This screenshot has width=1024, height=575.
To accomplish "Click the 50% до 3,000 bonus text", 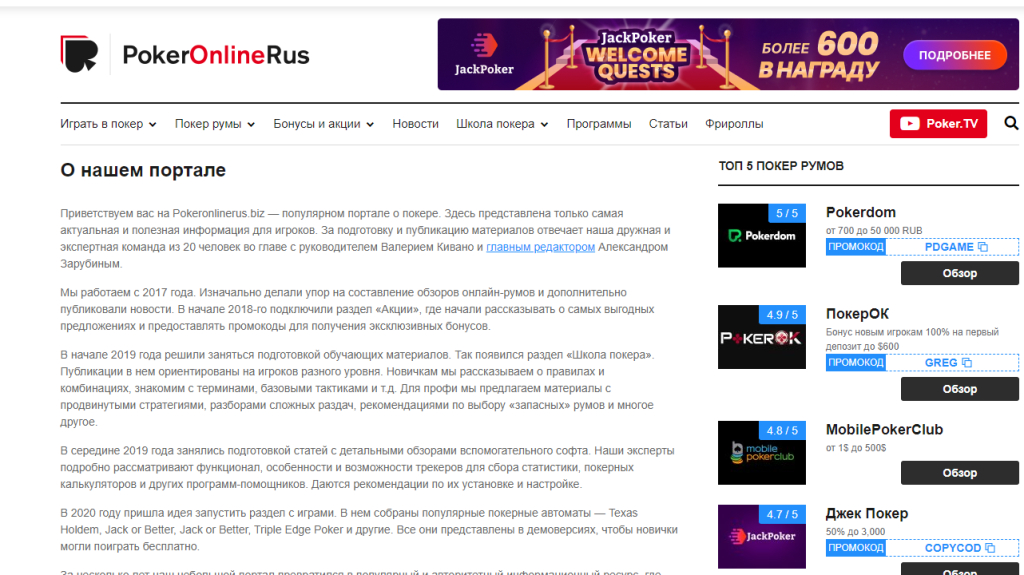I will (856, 532).
